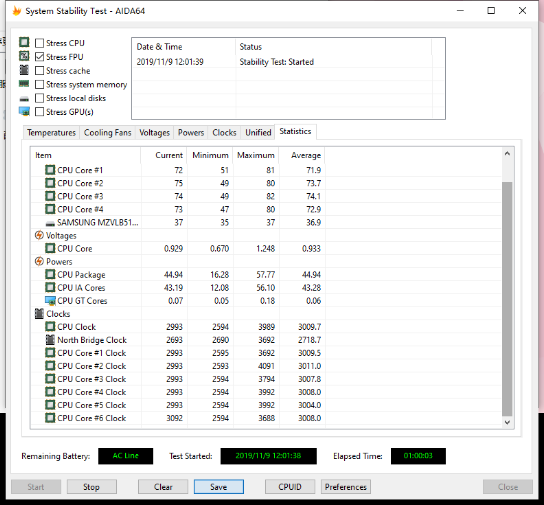Click the Stress FPU icon

tap(24, 56)
